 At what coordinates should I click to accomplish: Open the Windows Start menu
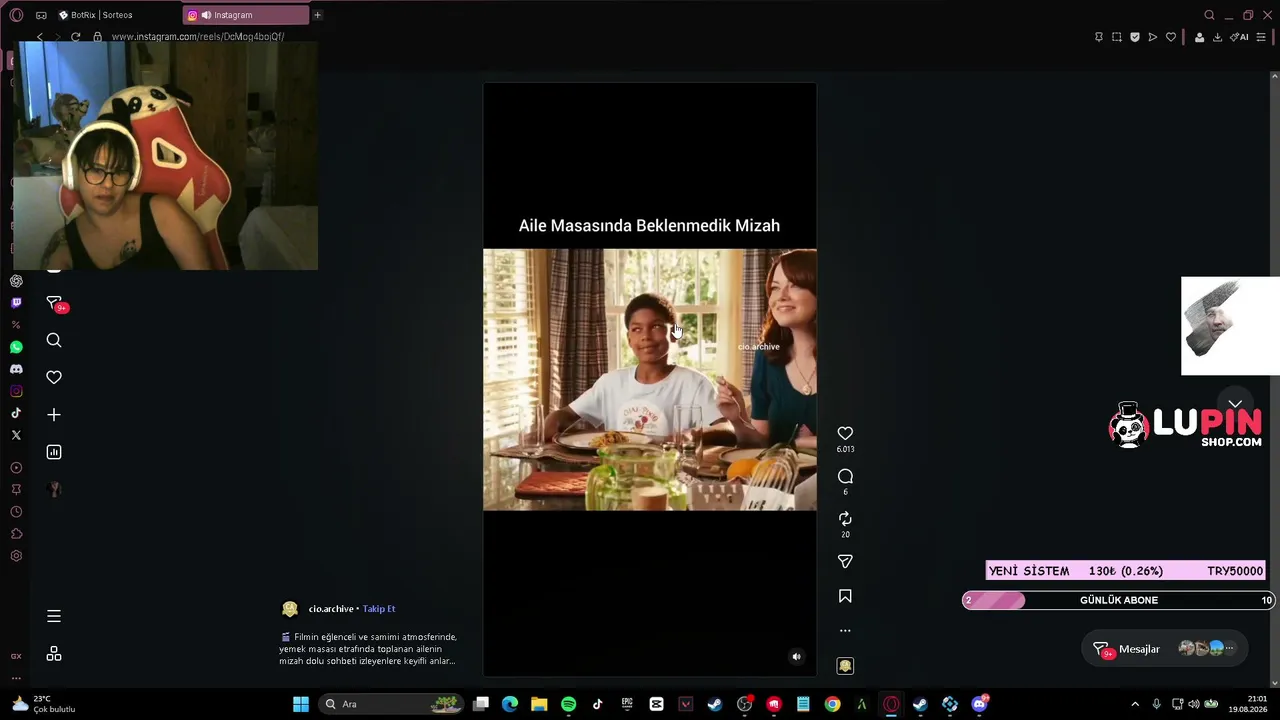pos(301,704)
